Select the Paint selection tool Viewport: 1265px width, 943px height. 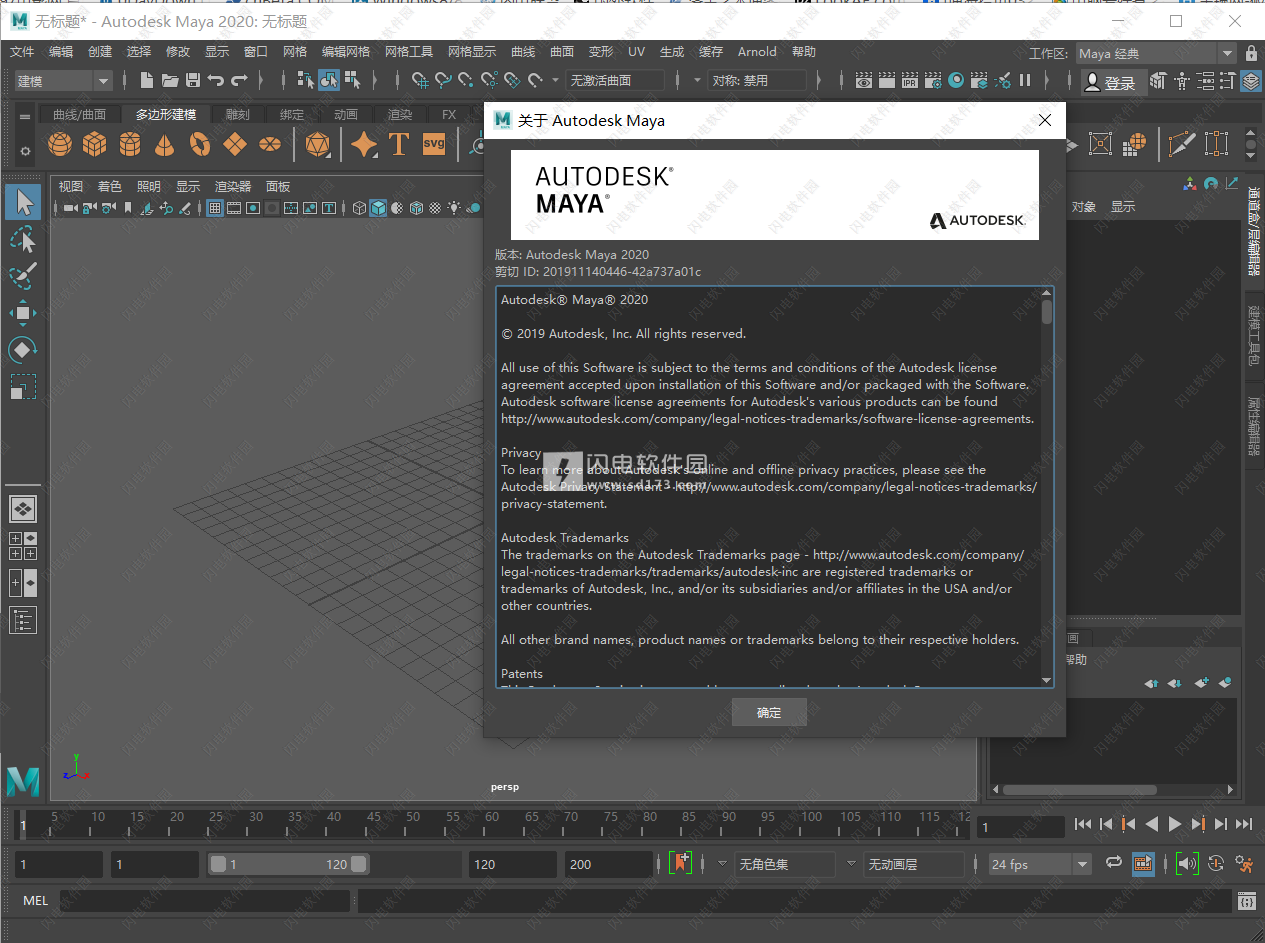click(23, 276)
